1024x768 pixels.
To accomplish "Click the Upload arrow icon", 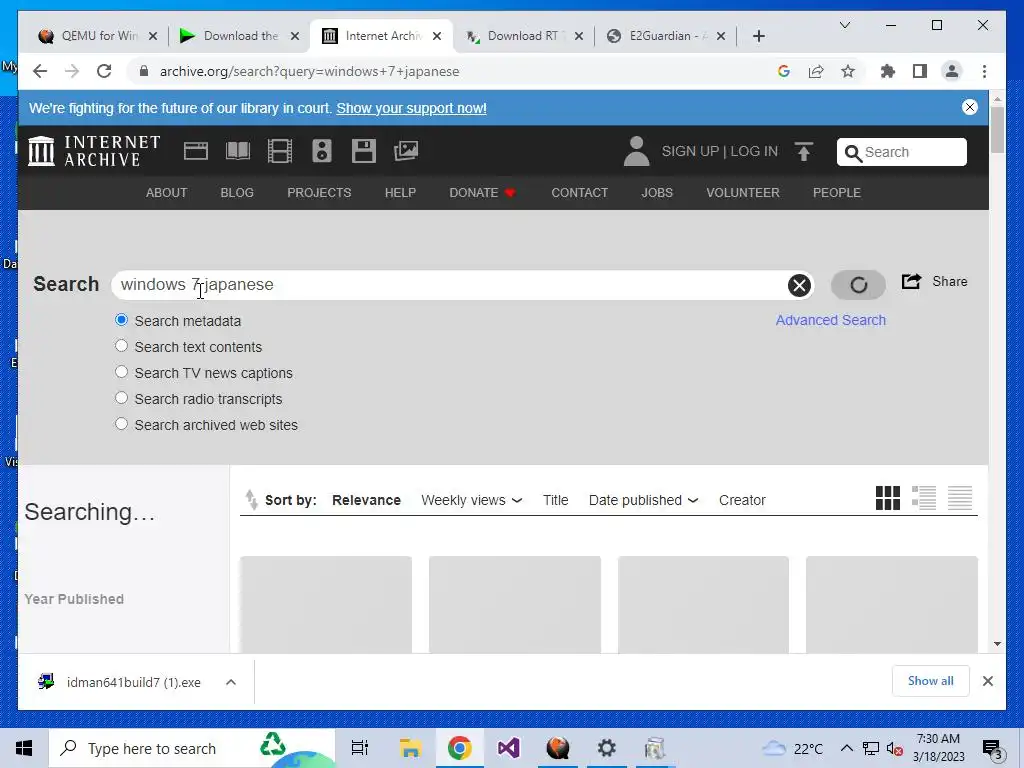I will (x=804, y=152).
